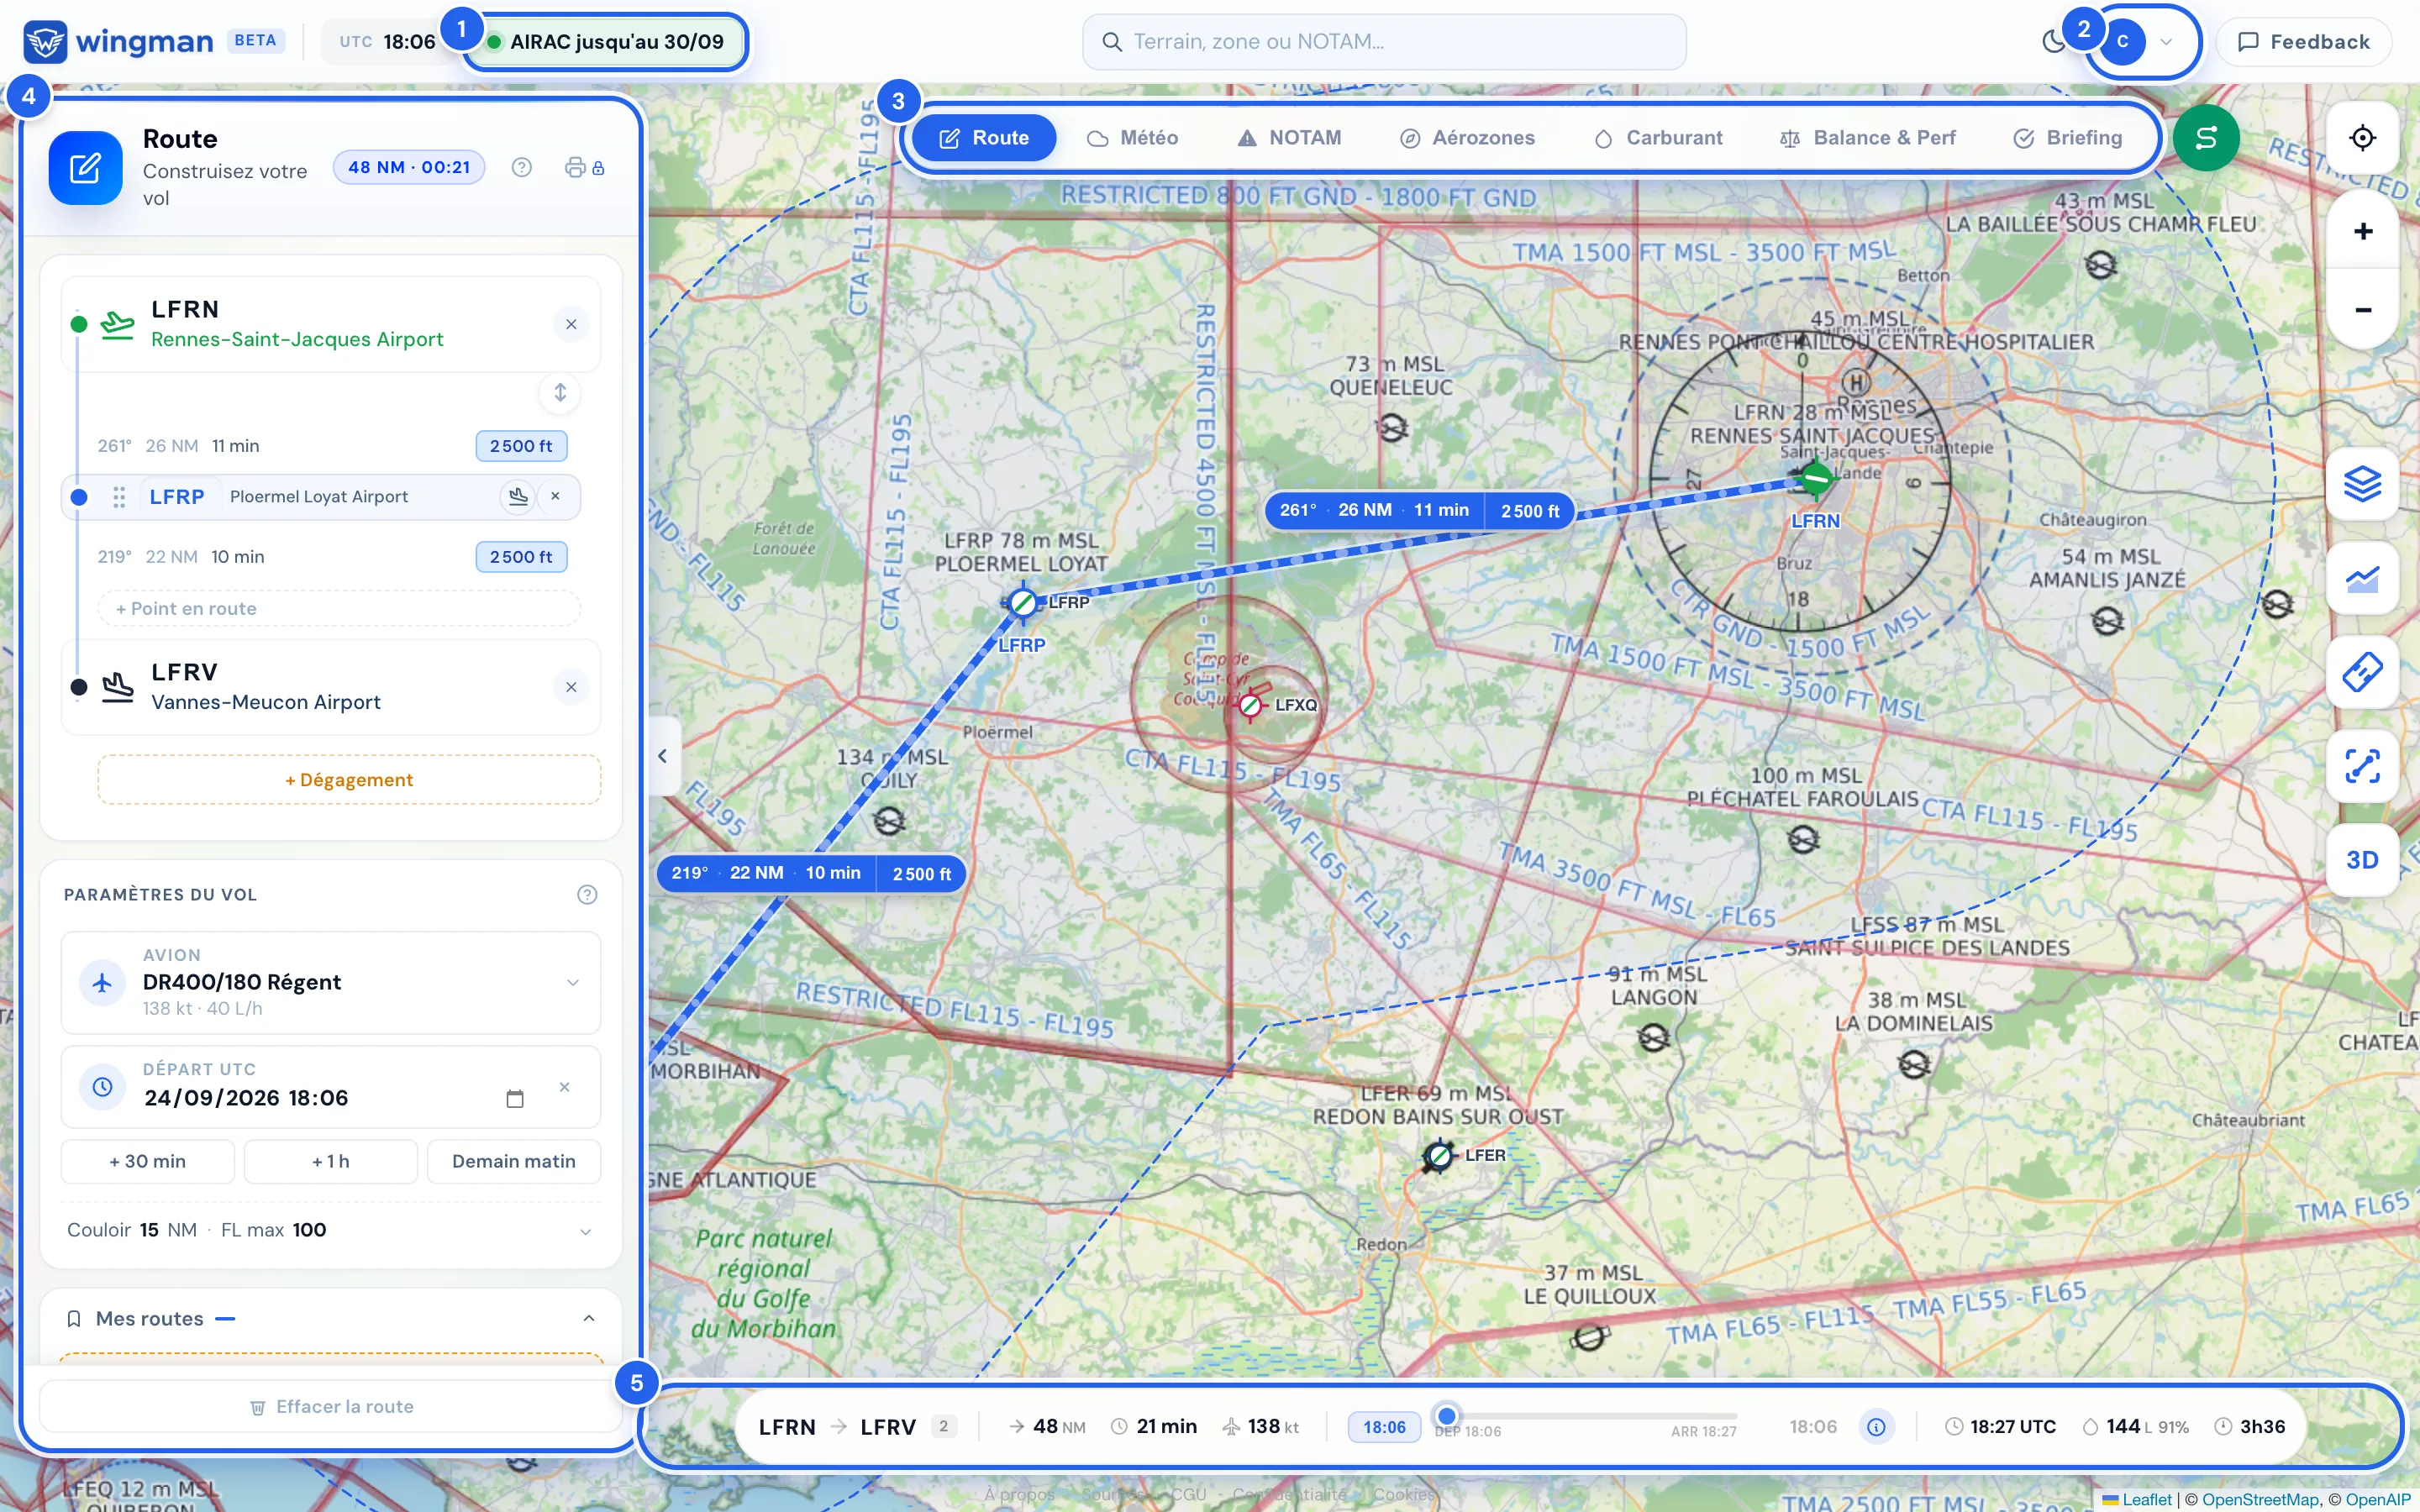This screenshot has height=1512, width=2420.
Task: Click + Point en route
Action: [x=339, y=608]
